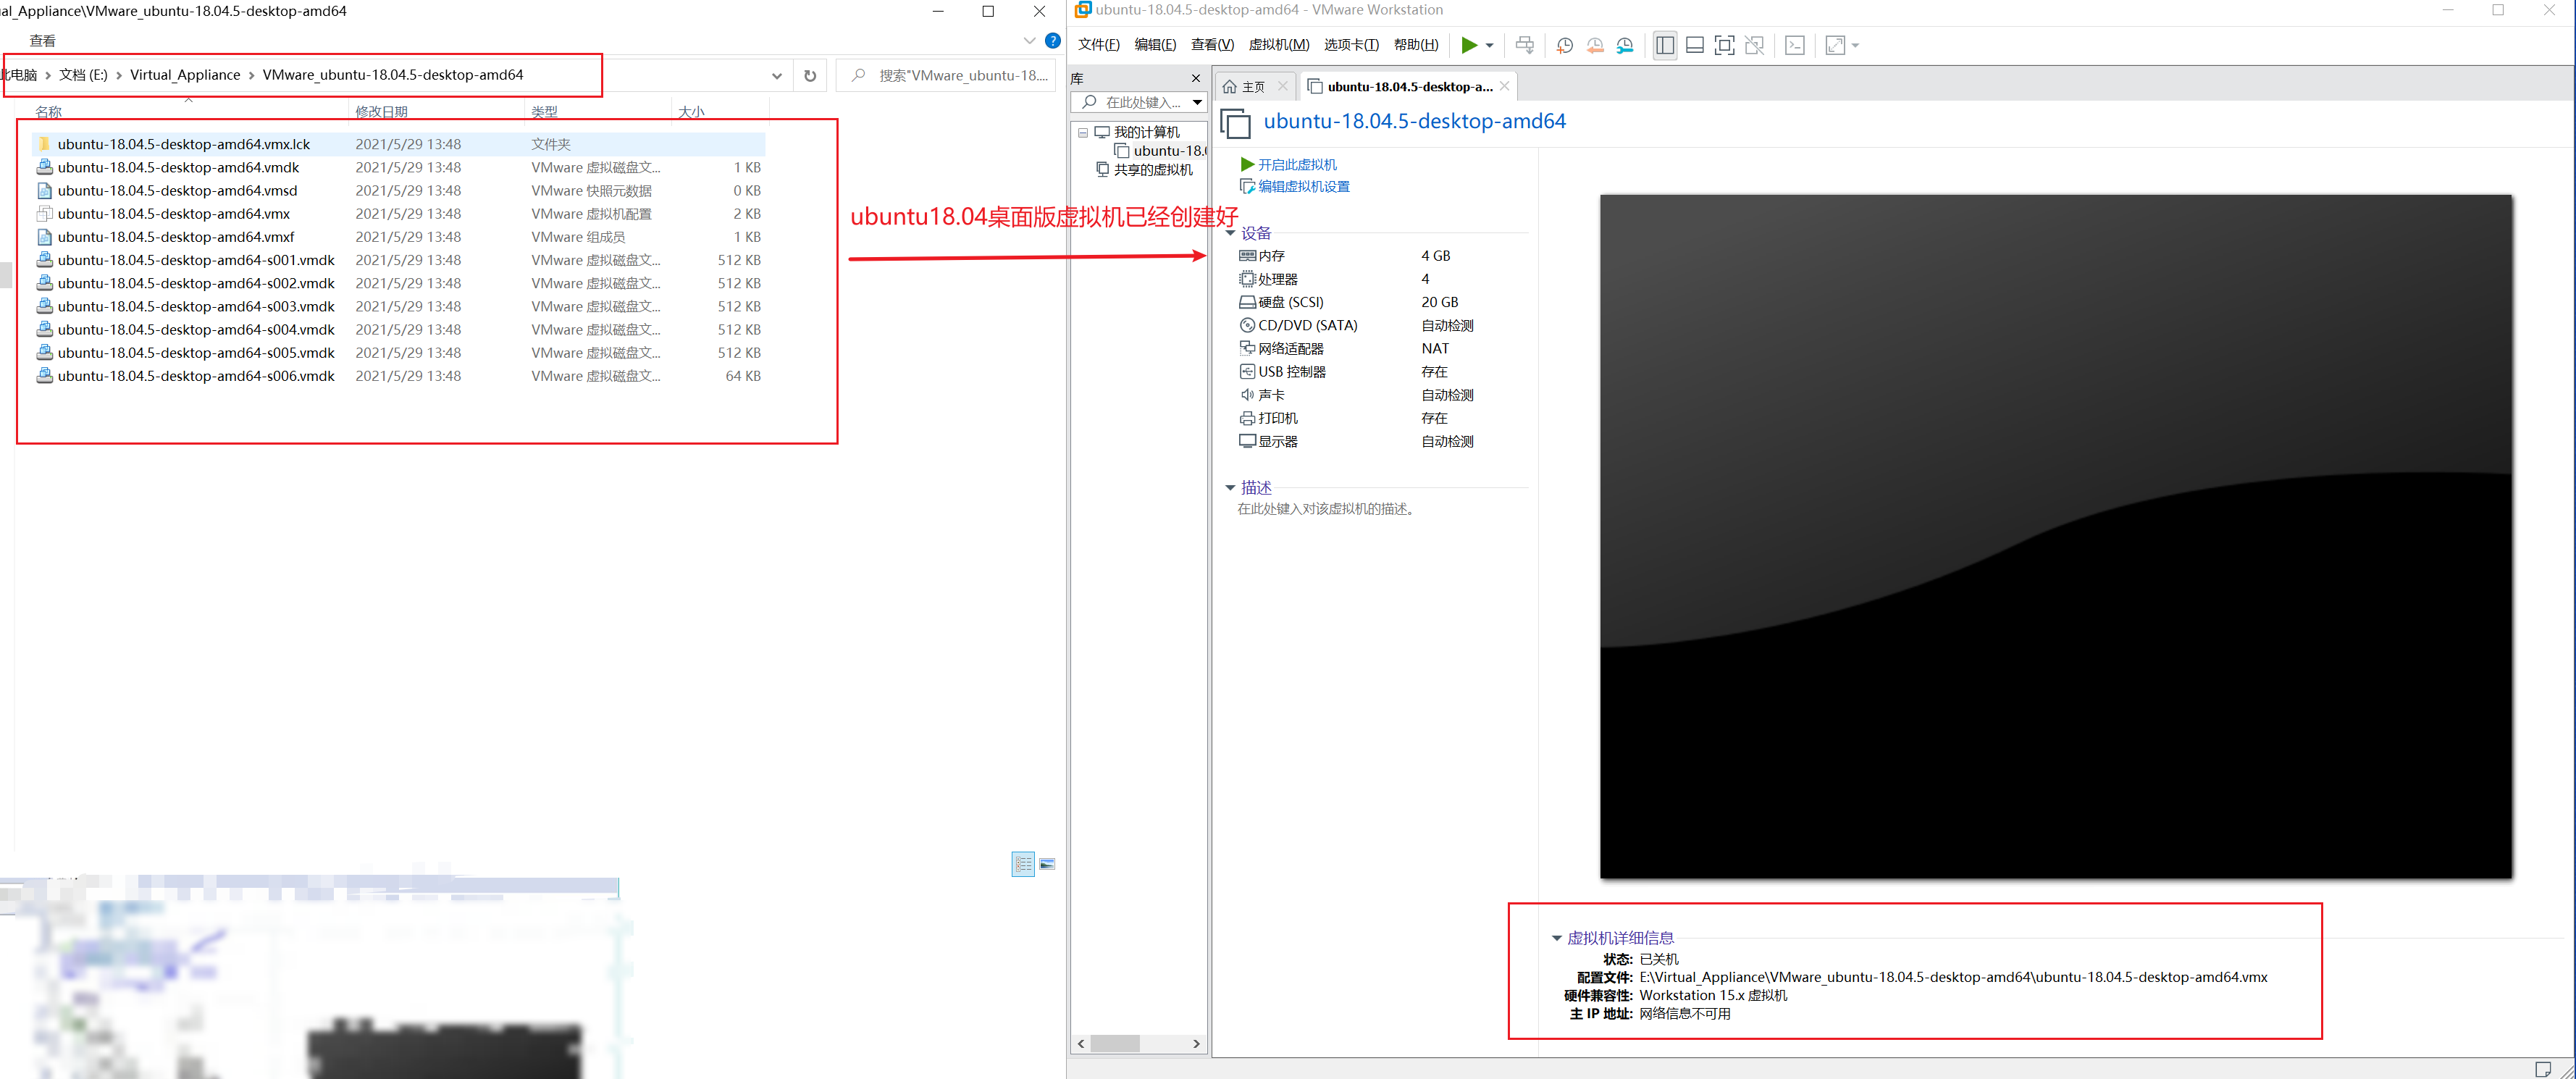Close the ubuntu-18.04.5-desktop tab
Viewport: 2576px width, 1079px height.
click(1504, 86)
